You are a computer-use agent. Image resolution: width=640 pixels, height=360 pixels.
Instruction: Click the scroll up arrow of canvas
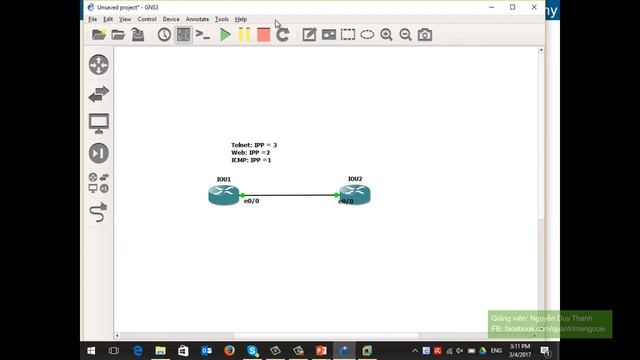(541, 50)
